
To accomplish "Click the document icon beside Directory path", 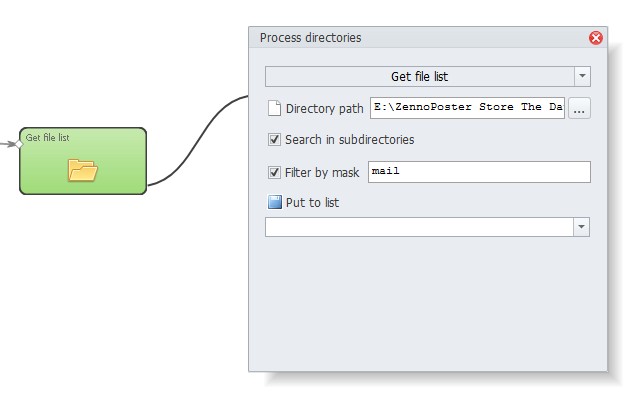I will click(x=274, y=108).
